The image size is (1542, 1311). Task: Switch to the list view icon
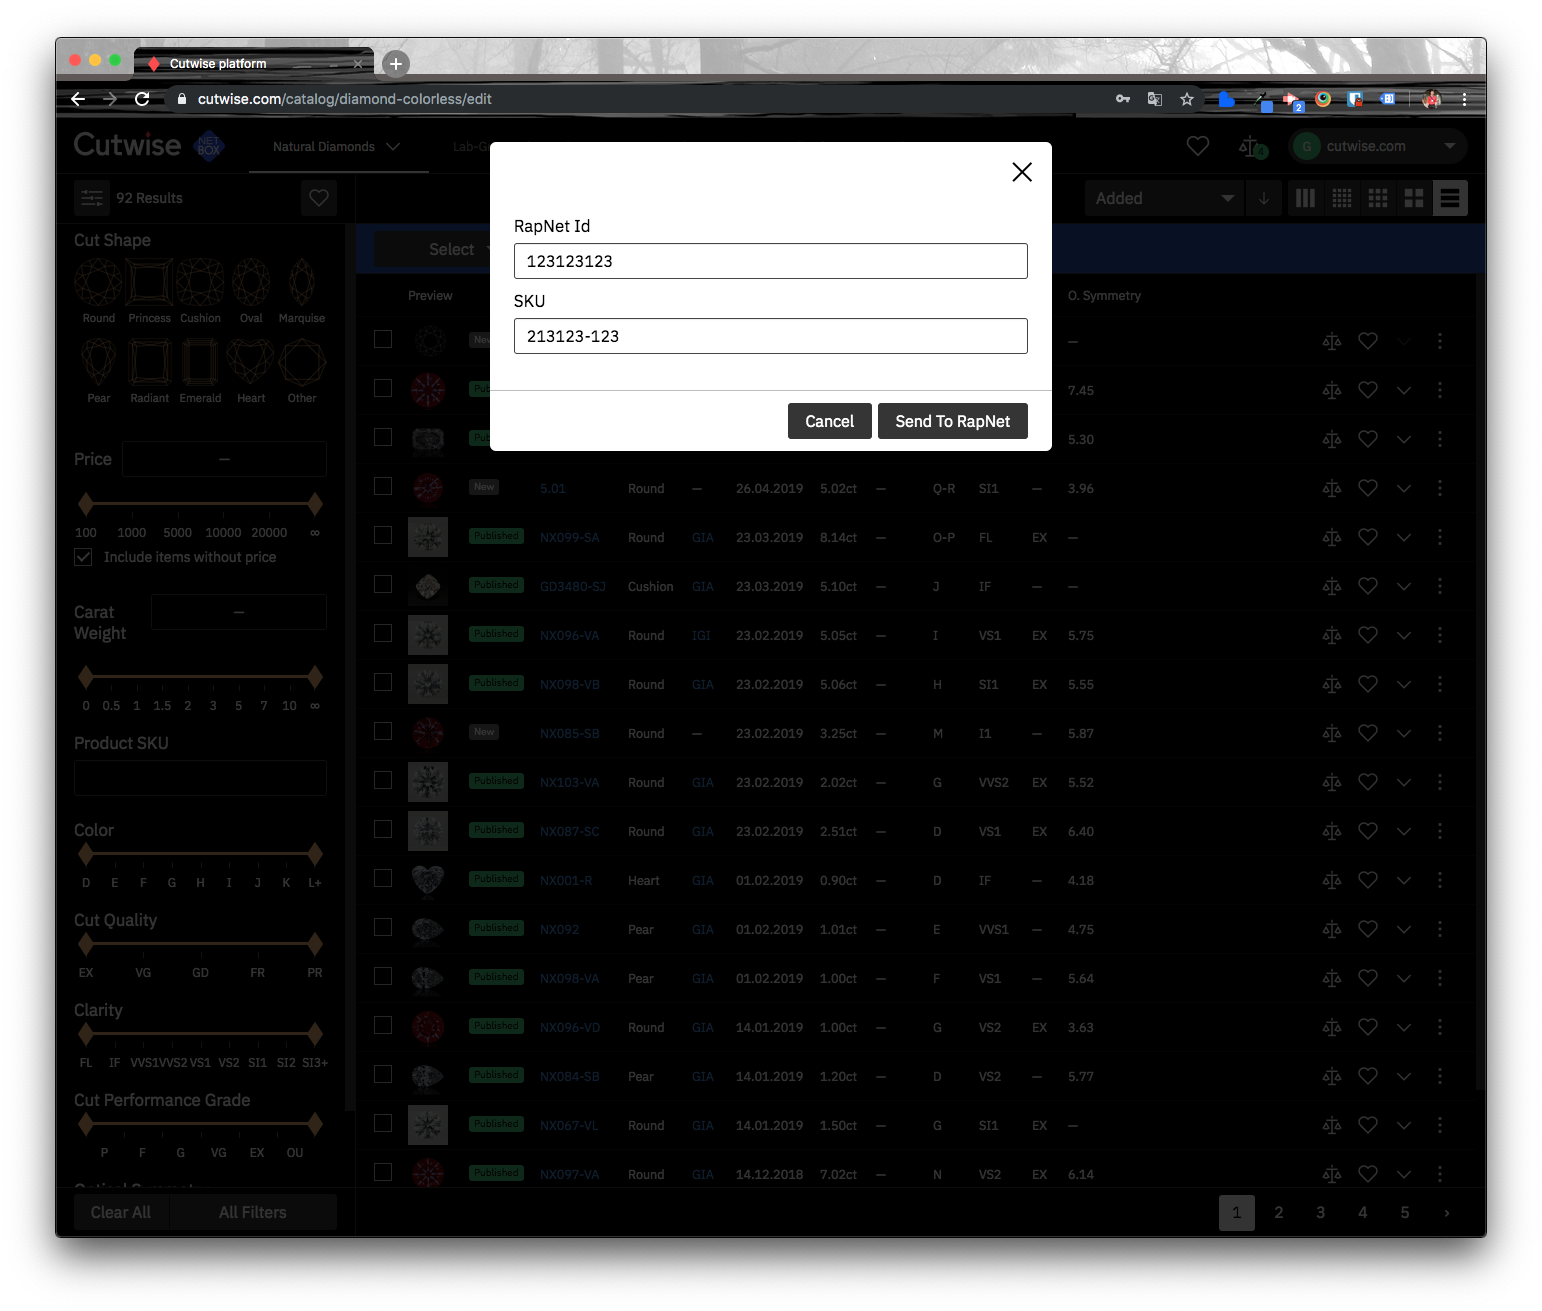1450,198
